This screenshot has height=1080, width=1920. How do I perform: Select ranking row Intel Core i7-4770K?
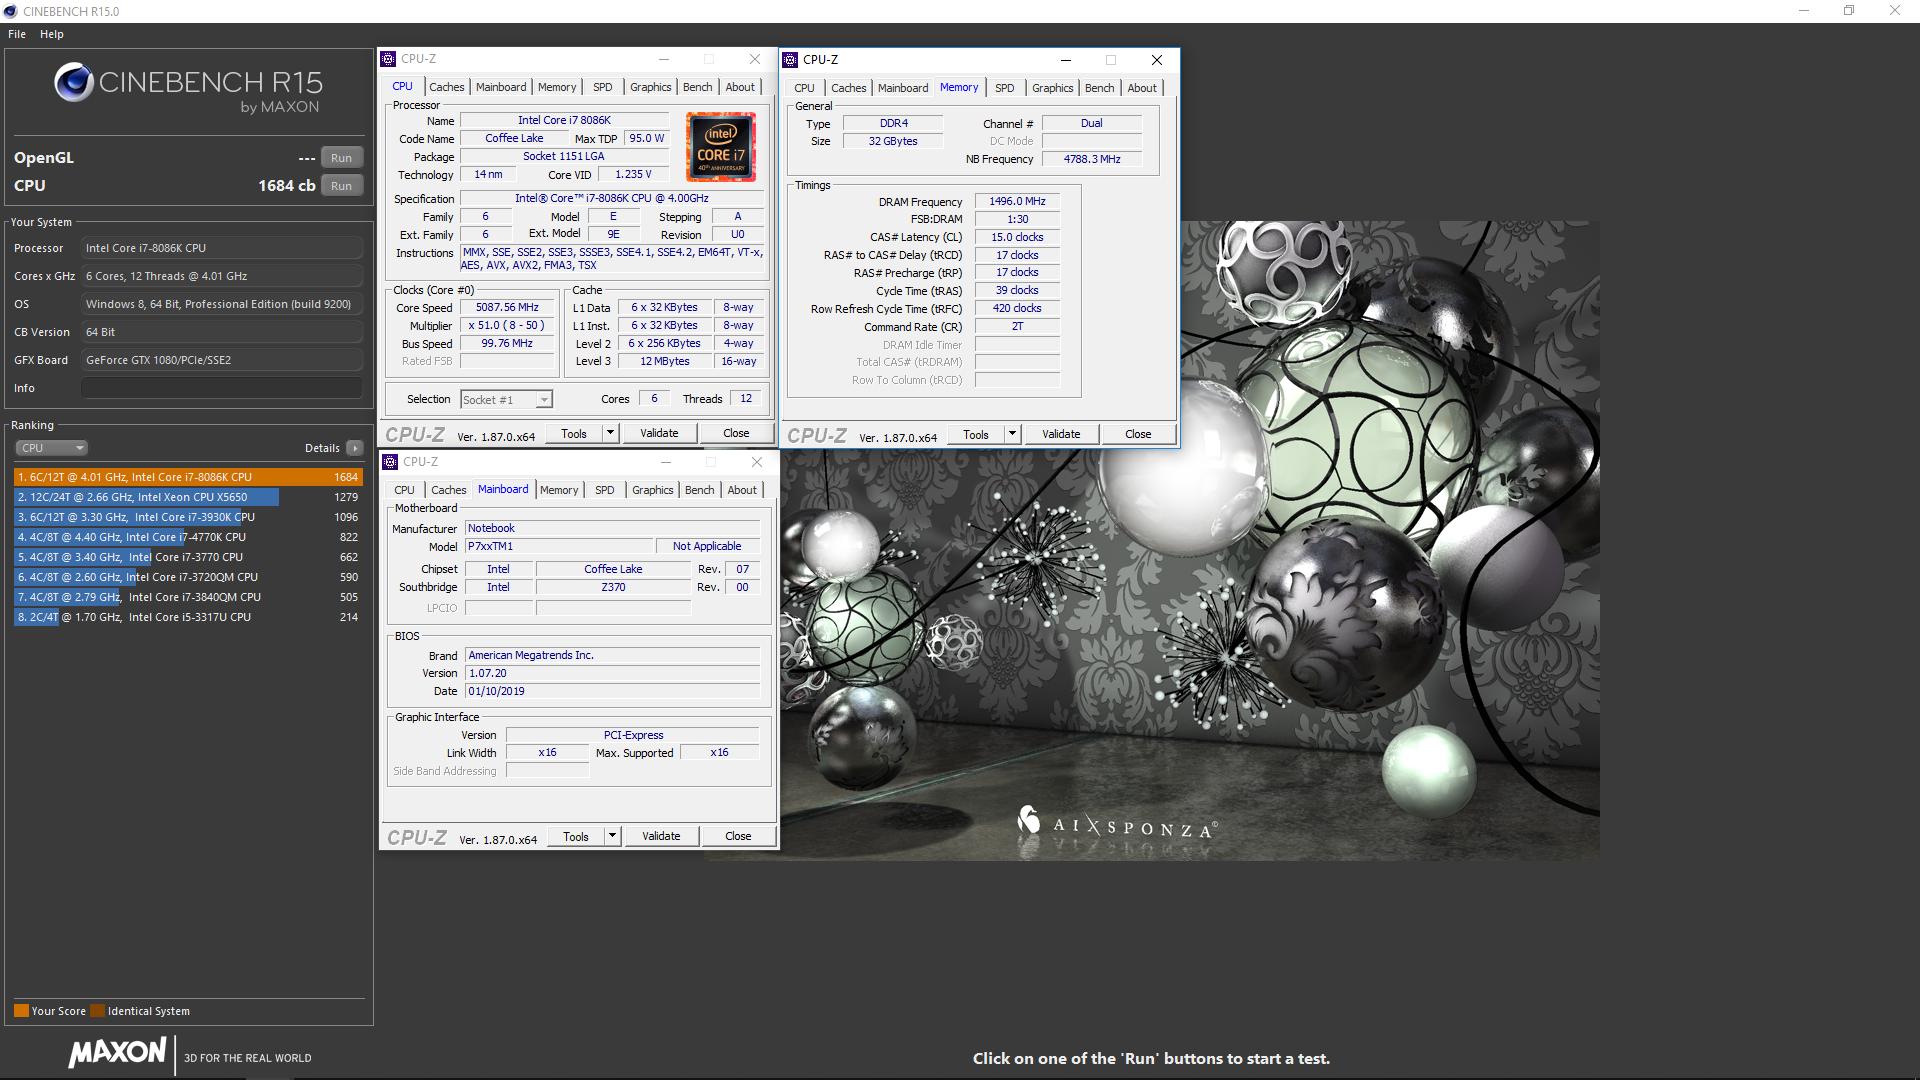click(188, 537)
